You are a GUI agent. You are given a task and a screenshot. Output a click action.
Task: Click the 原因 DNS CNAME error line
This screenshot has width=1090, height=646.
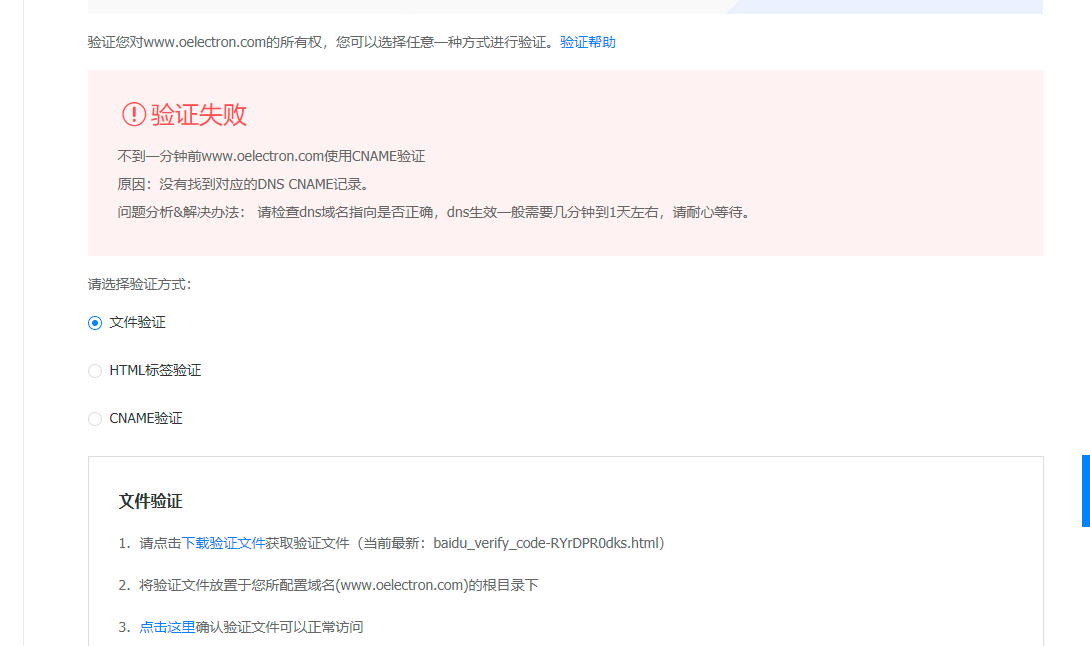tap(244, 184)
